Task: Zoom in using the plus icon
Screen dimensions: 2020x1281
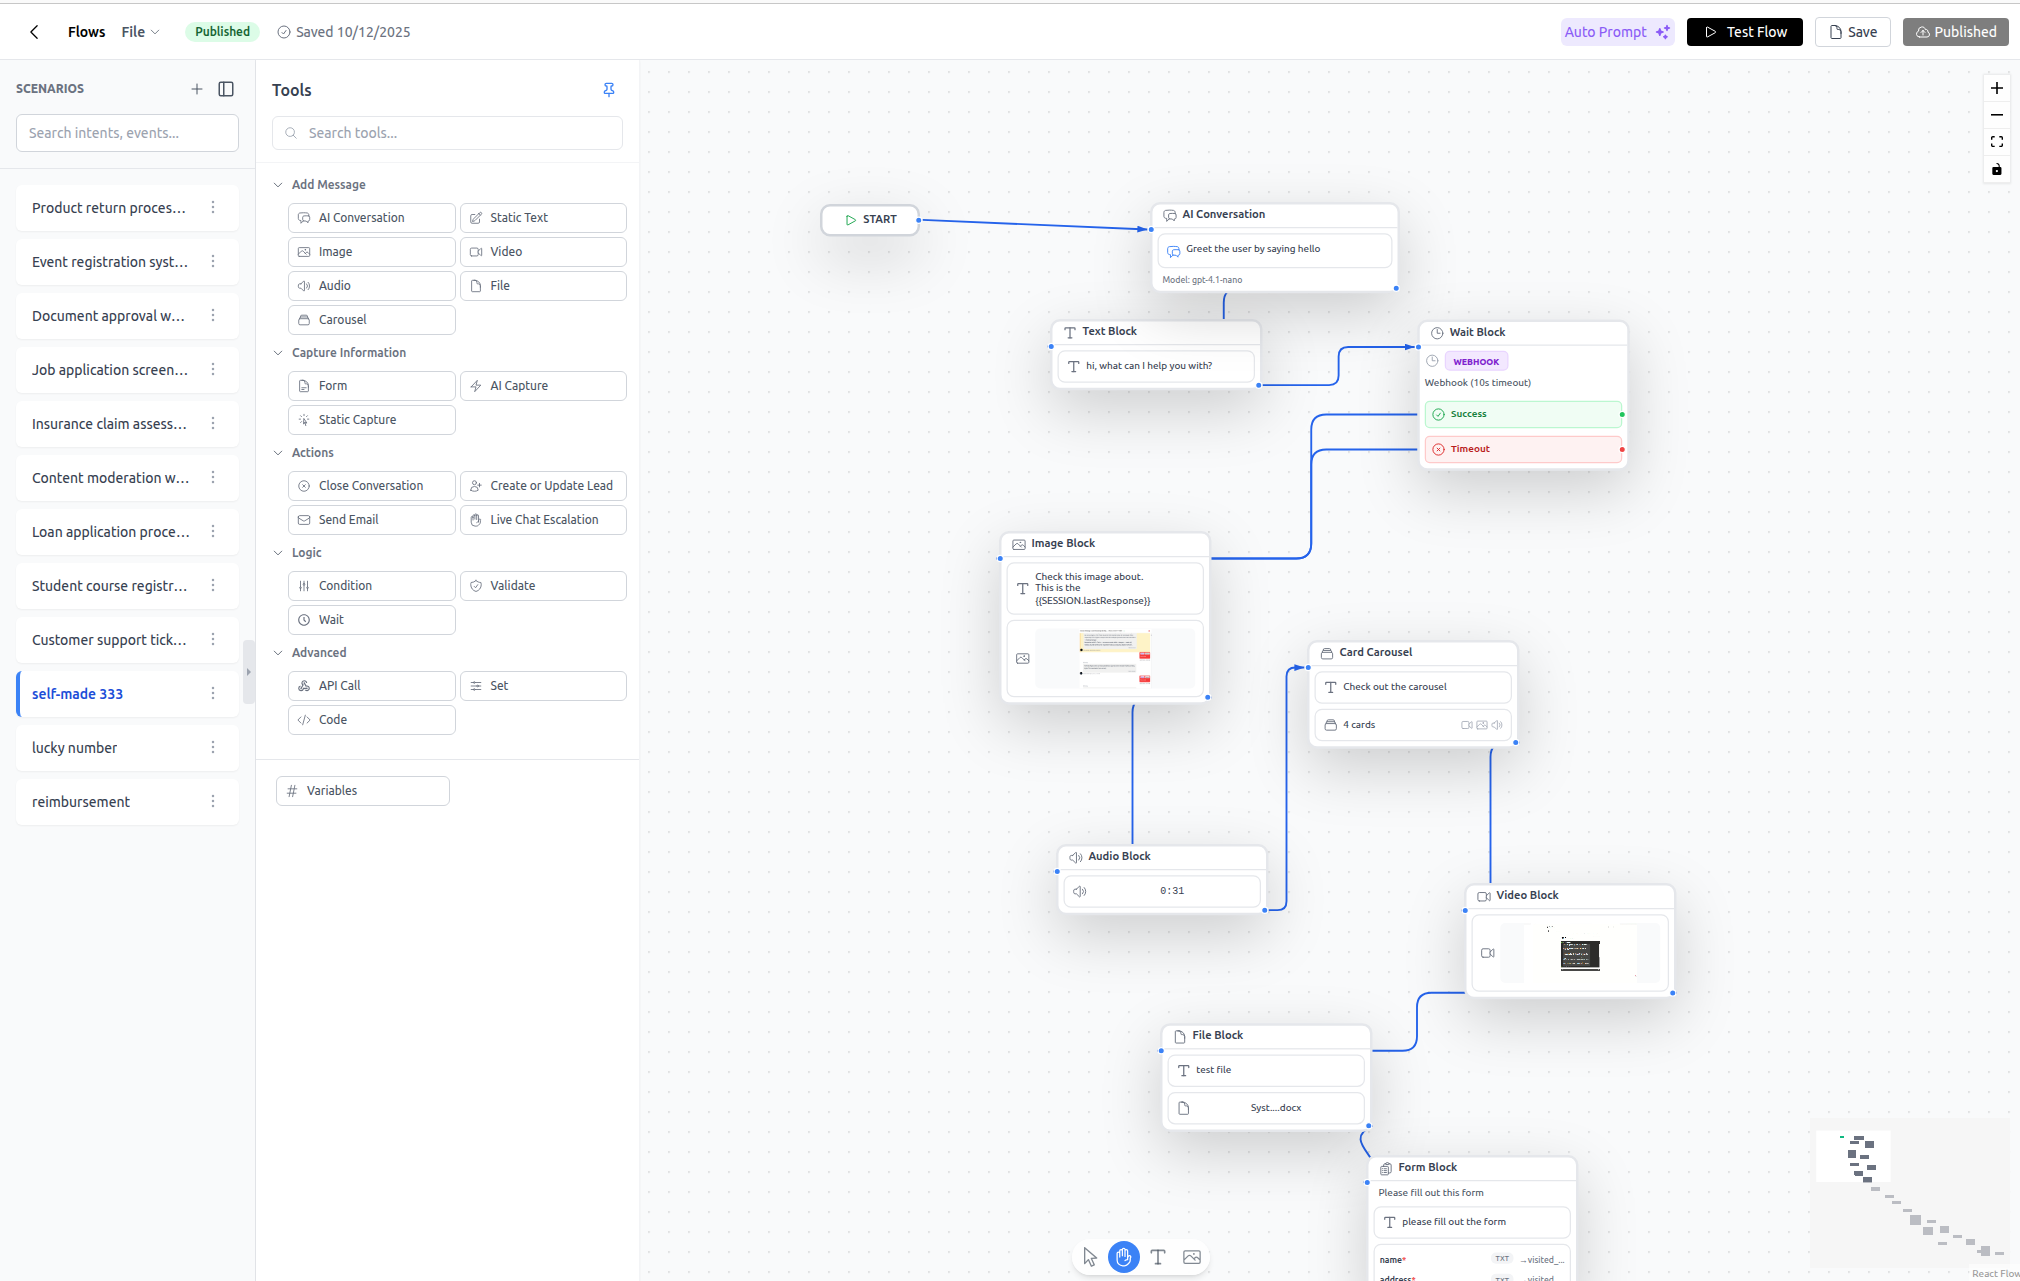Action: point(1997,88)
